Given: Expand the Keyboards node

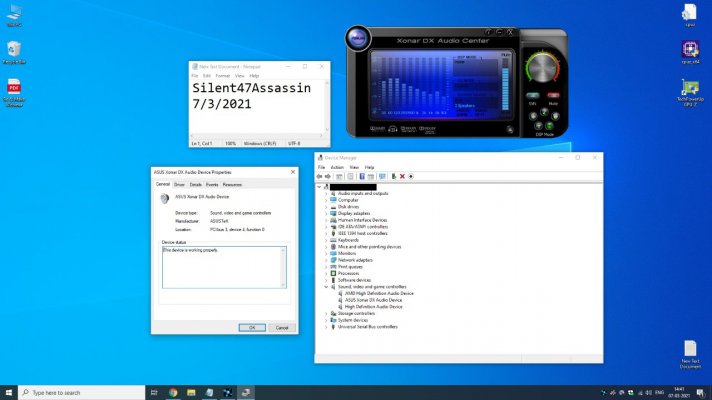Looking at the screenshot, I should coord(326,240).
